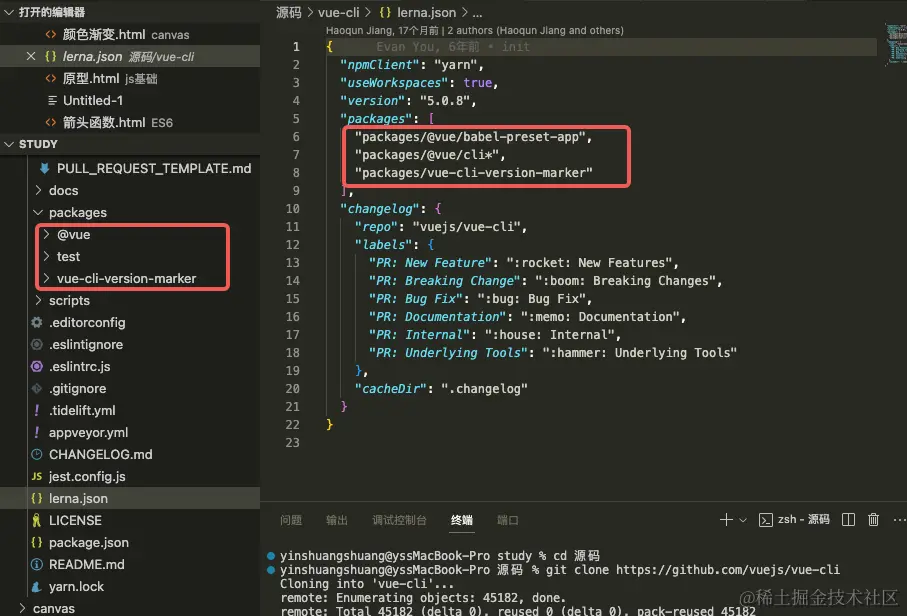Click the "npmClient": "yarn" line
This screenshot has width=907, height=616.
point(411,65)
